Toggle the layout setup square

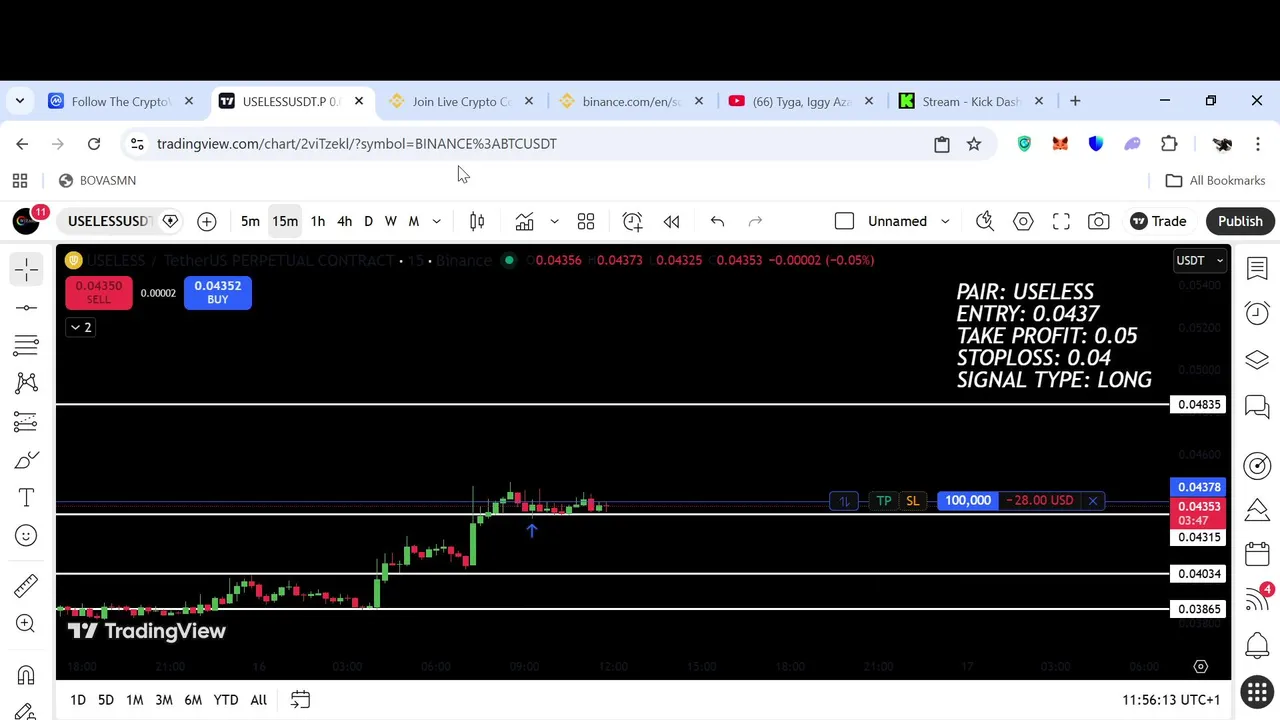[844, 221]
